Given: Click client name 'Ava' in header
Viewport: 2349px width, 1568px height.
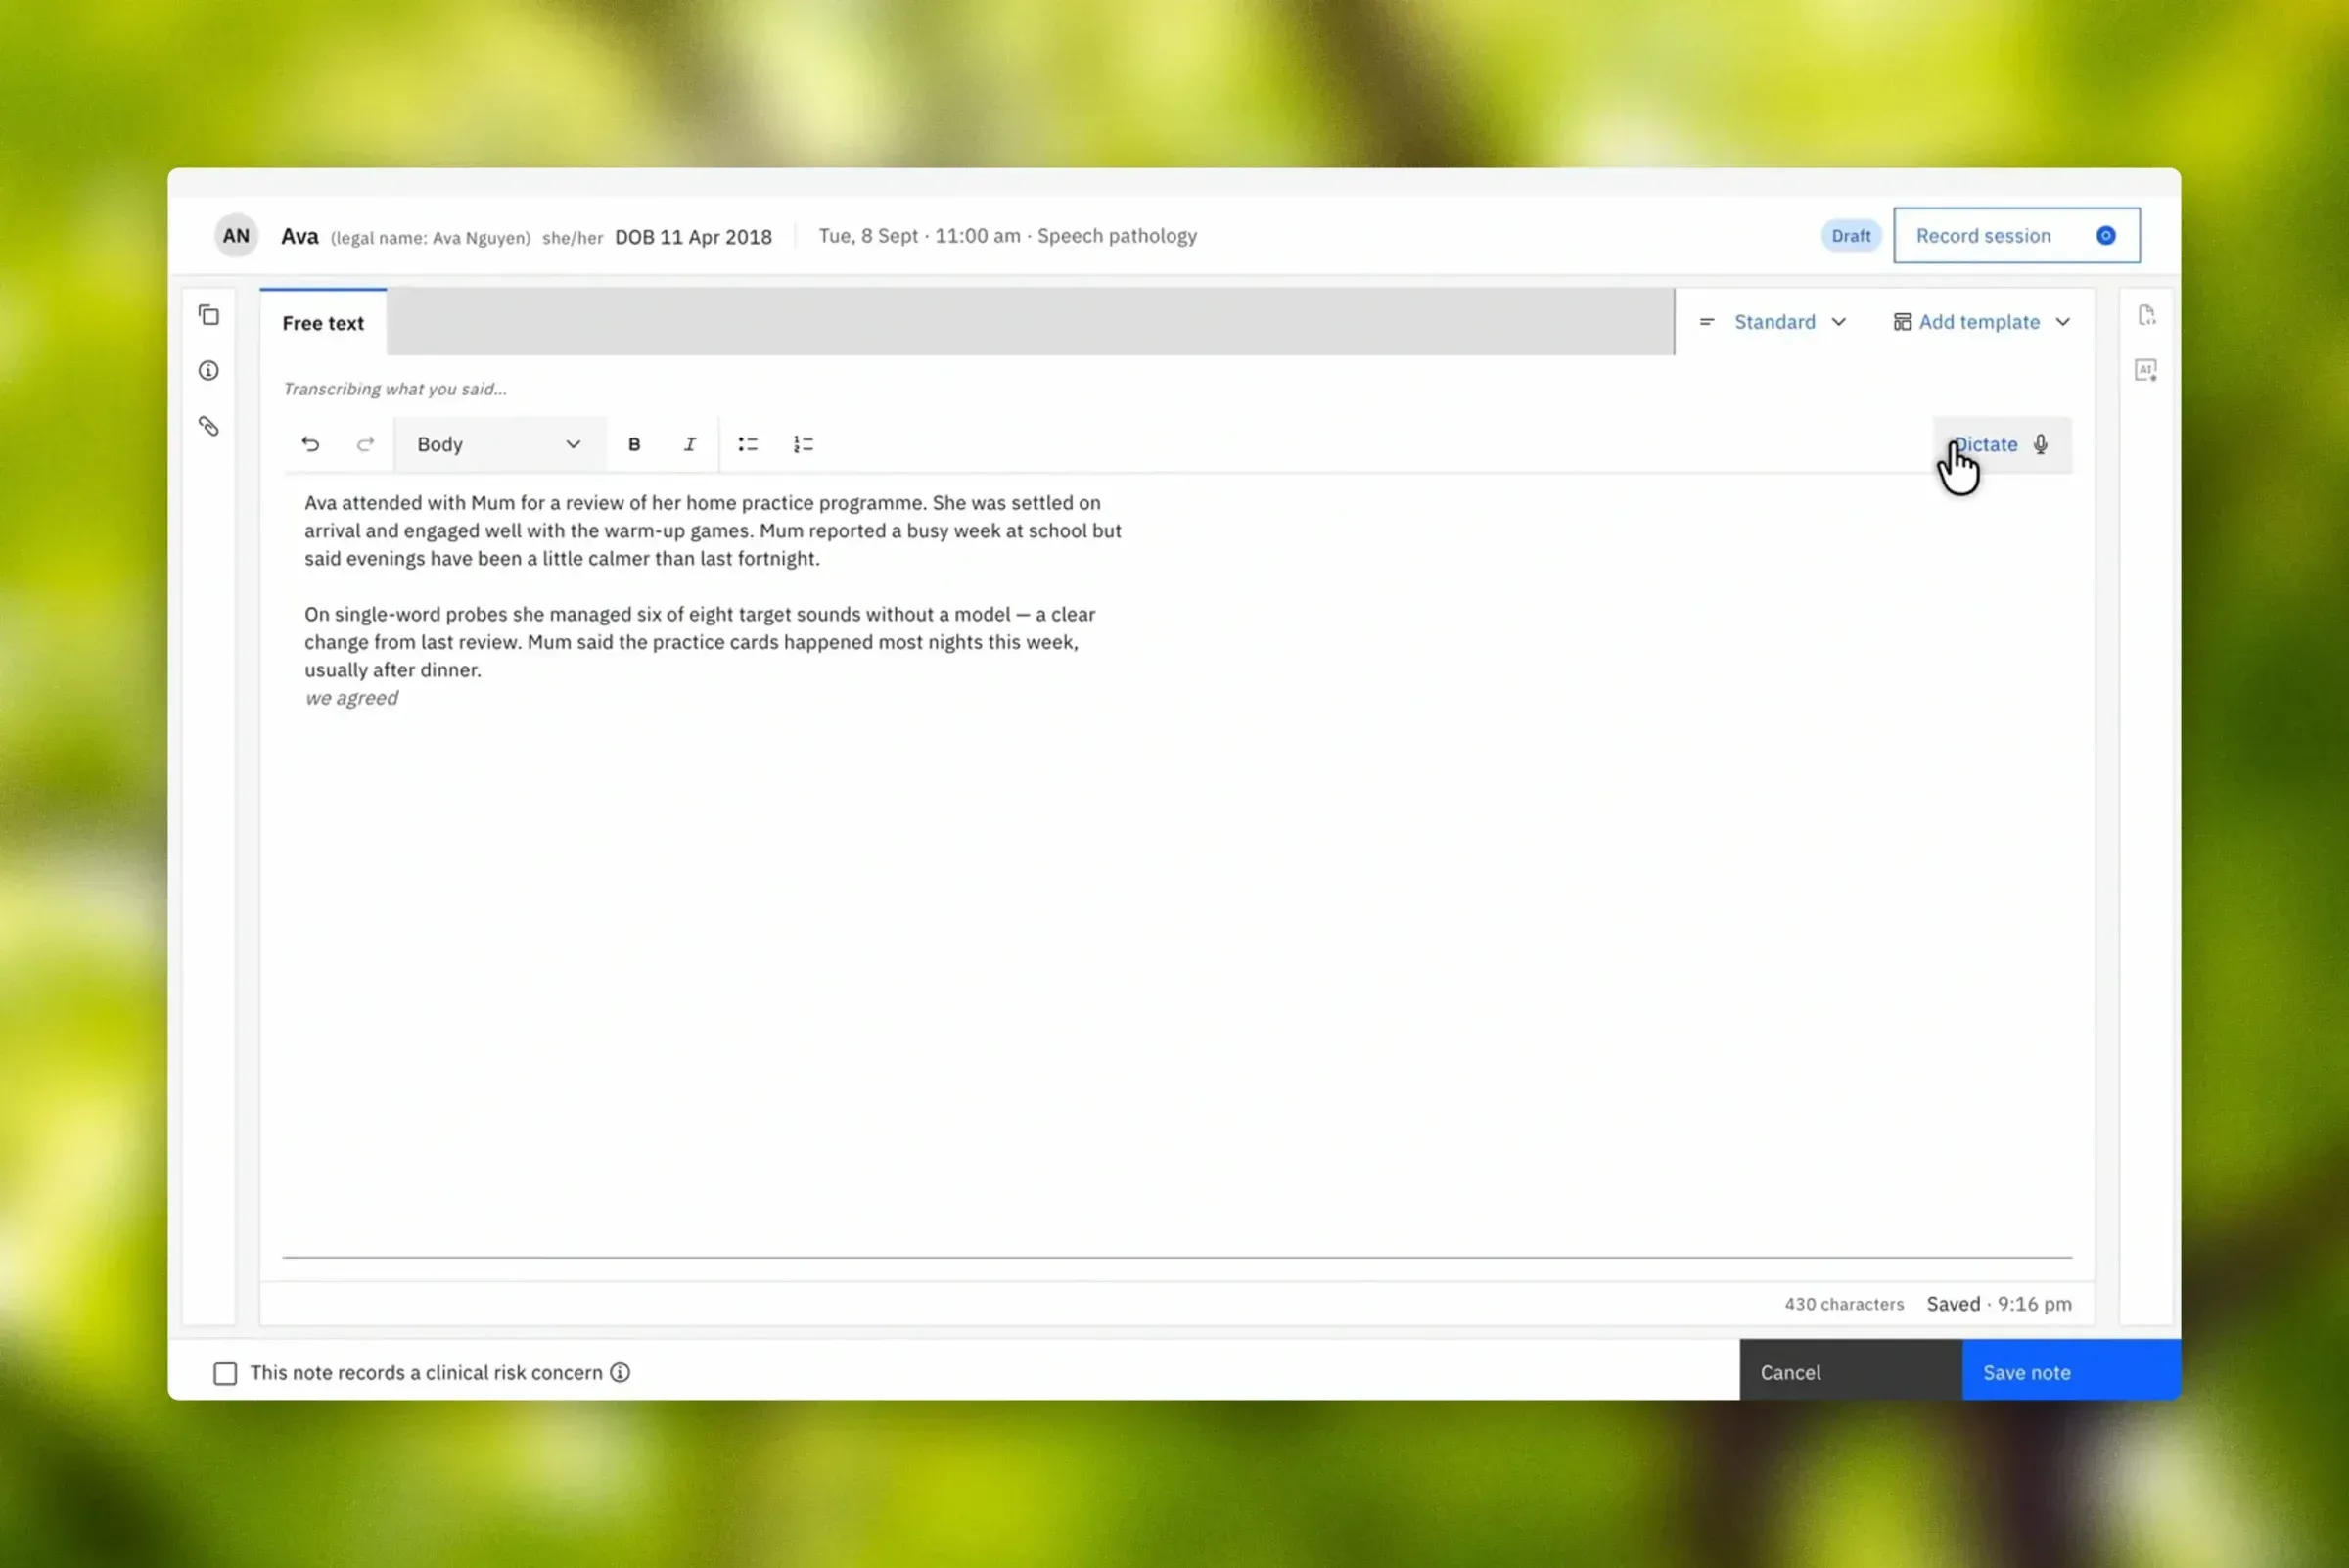Looking at the screenshot, I should pyautogui.click(x=300, y=237).
